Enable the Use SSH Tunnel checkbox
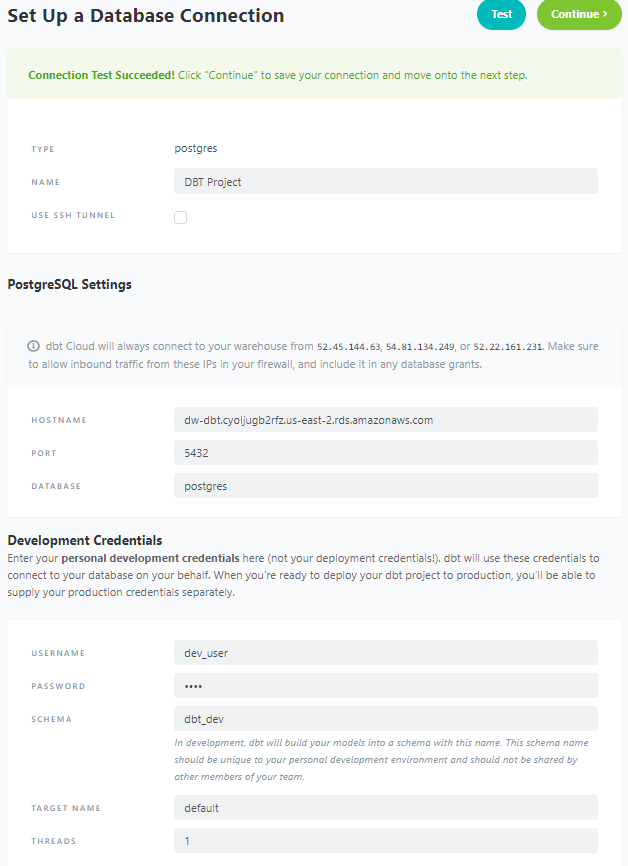628x866 pixels. pos(181,217)
